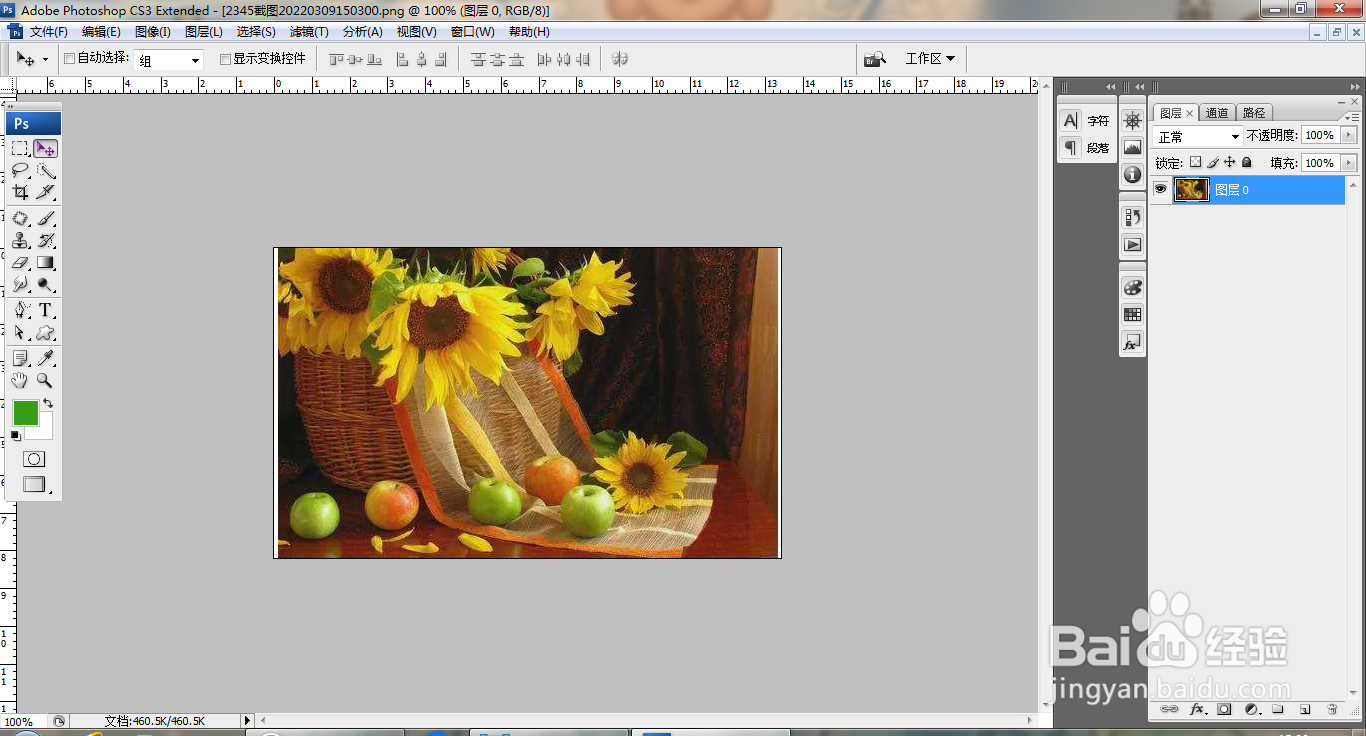Open the Navigator panel icon
Screen dimensions: 1366x736
[x=1132, y=120]
